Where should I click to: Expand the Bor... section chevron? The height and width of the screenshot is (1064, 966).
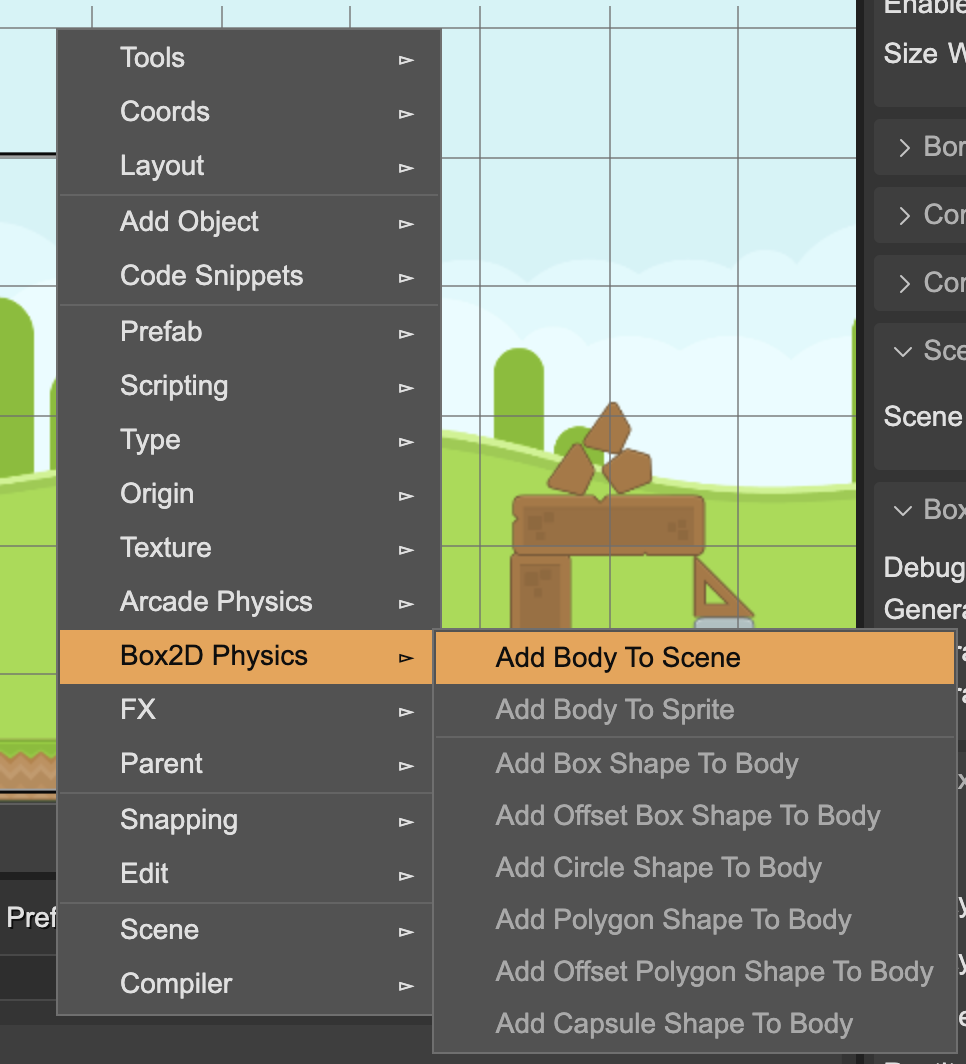point(904,148)
